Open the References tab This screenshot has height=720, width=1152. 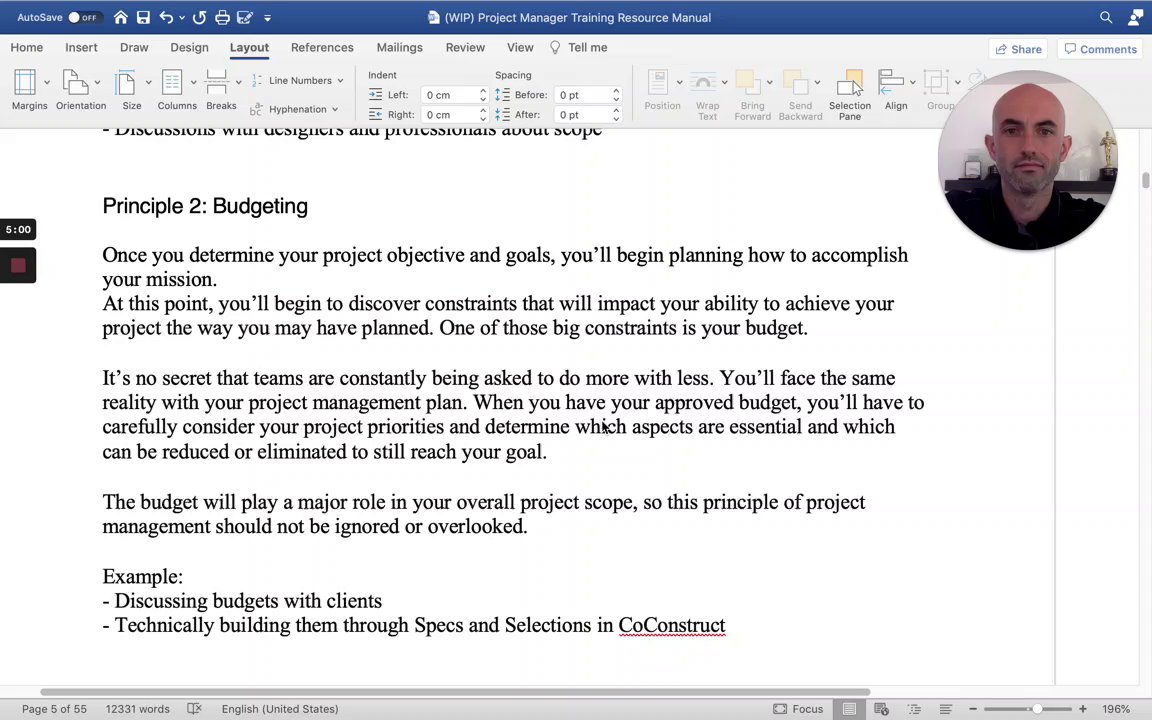(322, 47)
